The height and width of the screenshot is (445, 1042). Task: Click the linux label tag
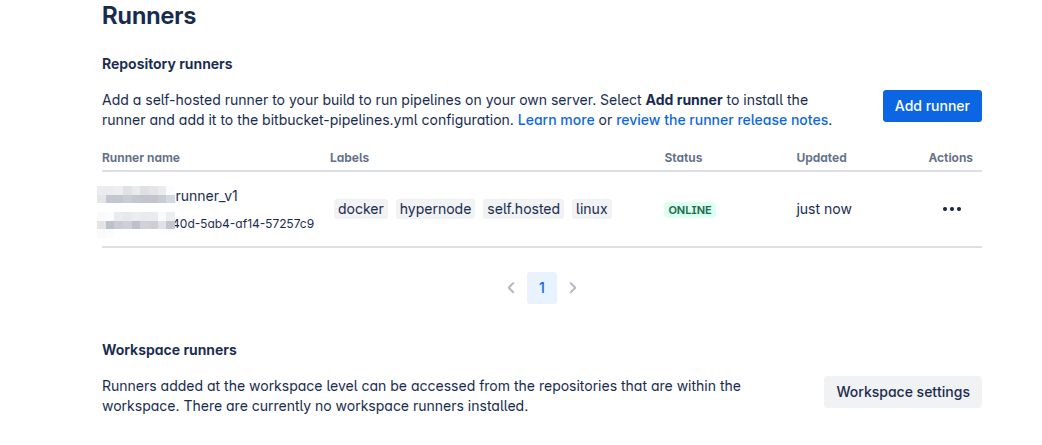[x=591, y=209]
